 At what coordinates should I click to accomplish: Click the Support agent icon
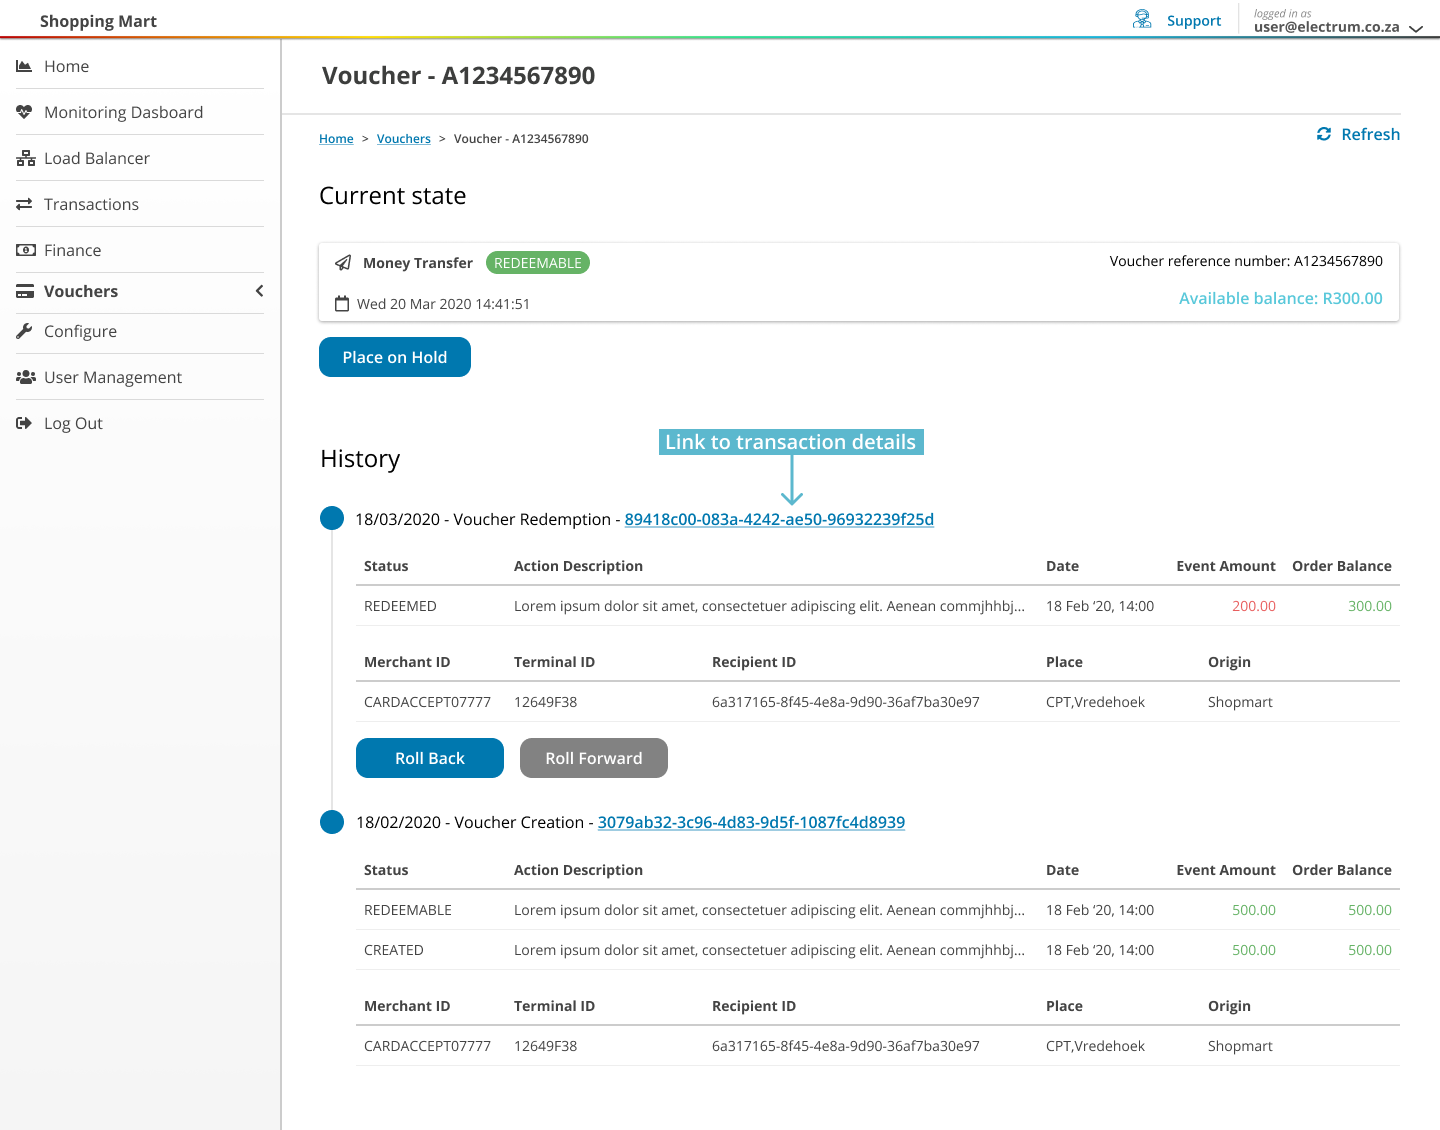(x=1142, y=19)
